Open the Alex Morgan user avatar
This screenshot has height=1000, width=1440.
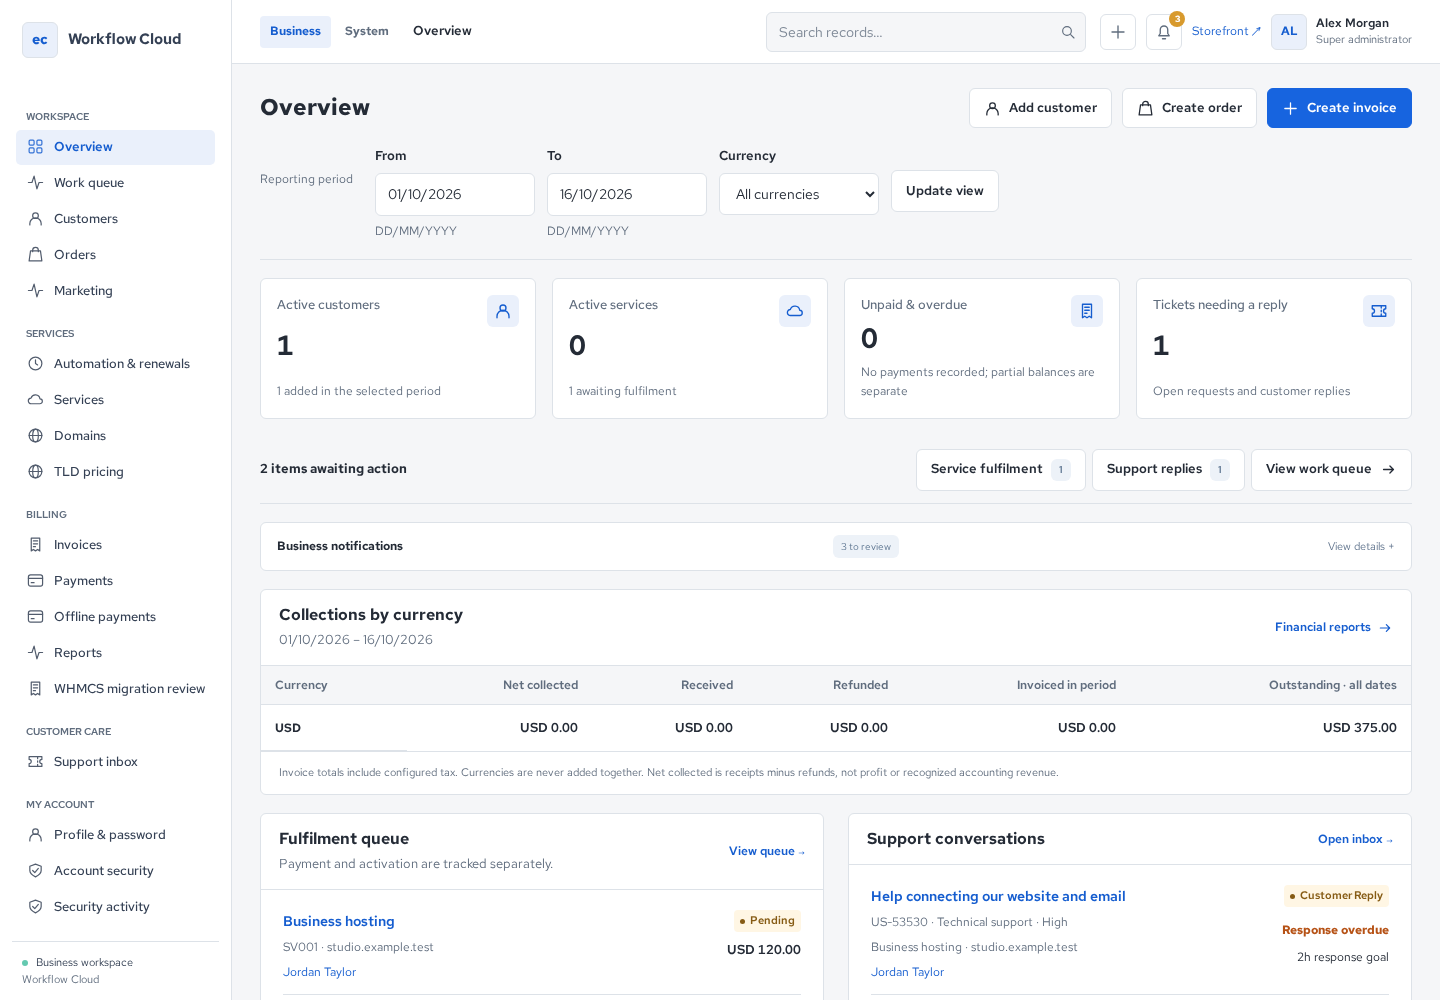pyautogui.click(x=1289, y=32)
